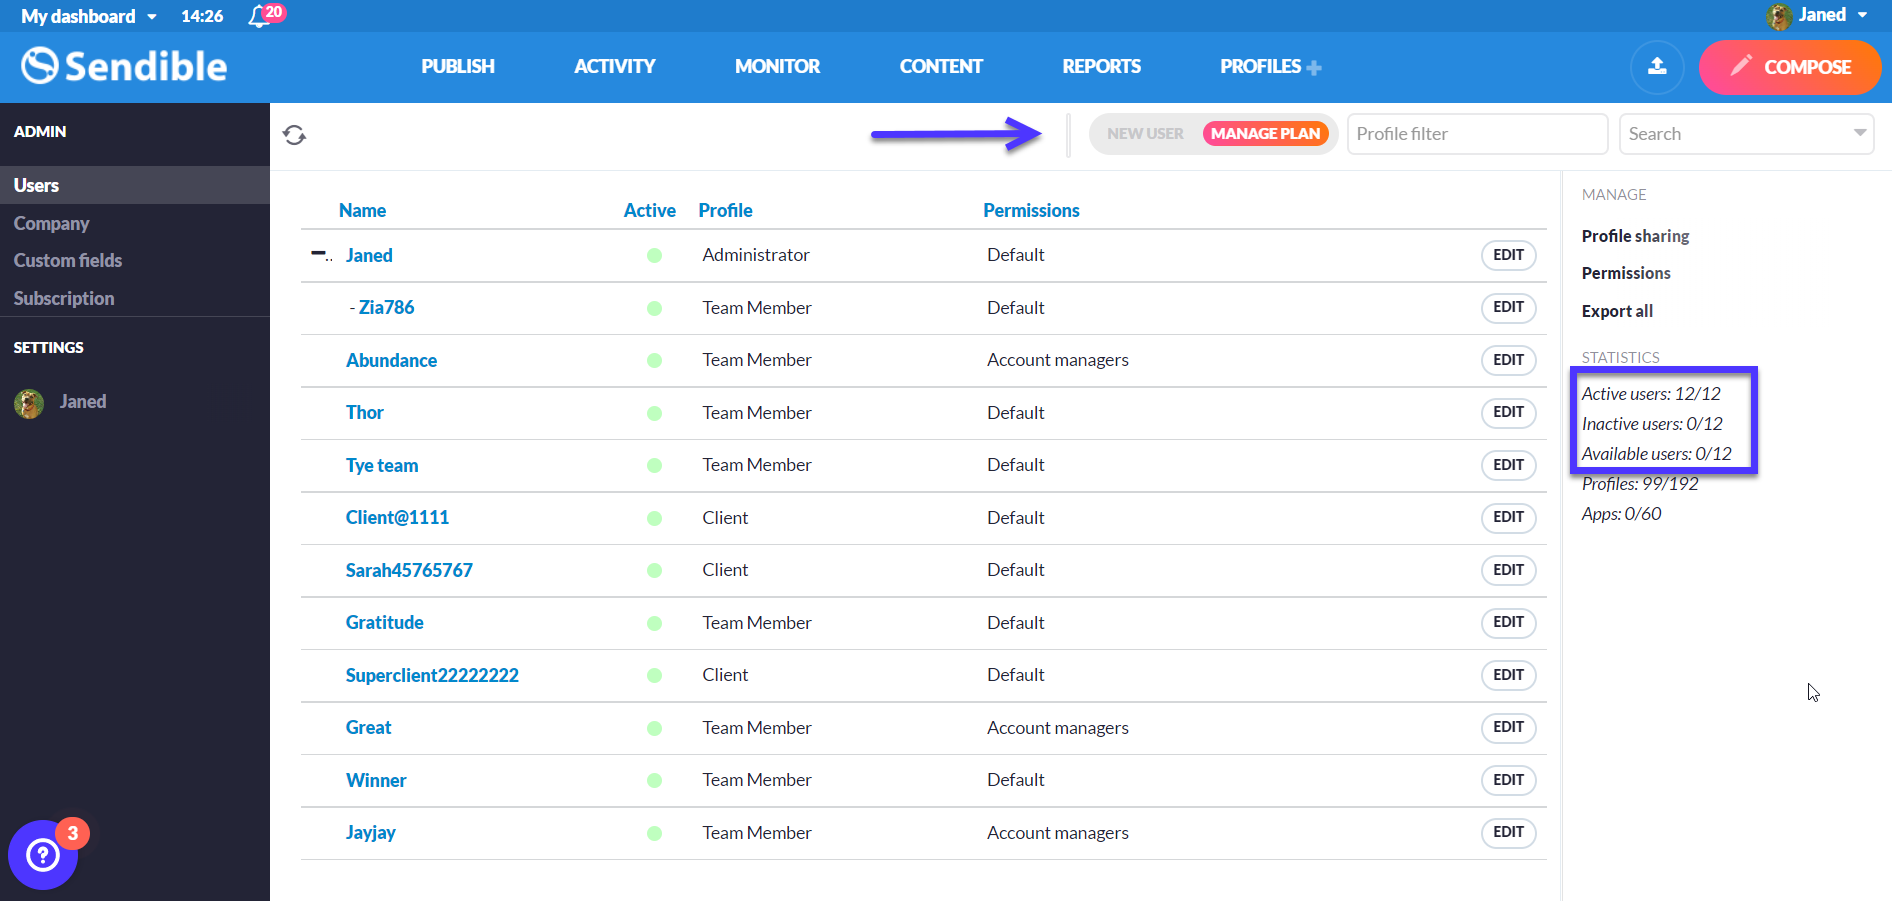1892x901 pixels.
Task: Refresh the users list
Action: tap(294, 135)
